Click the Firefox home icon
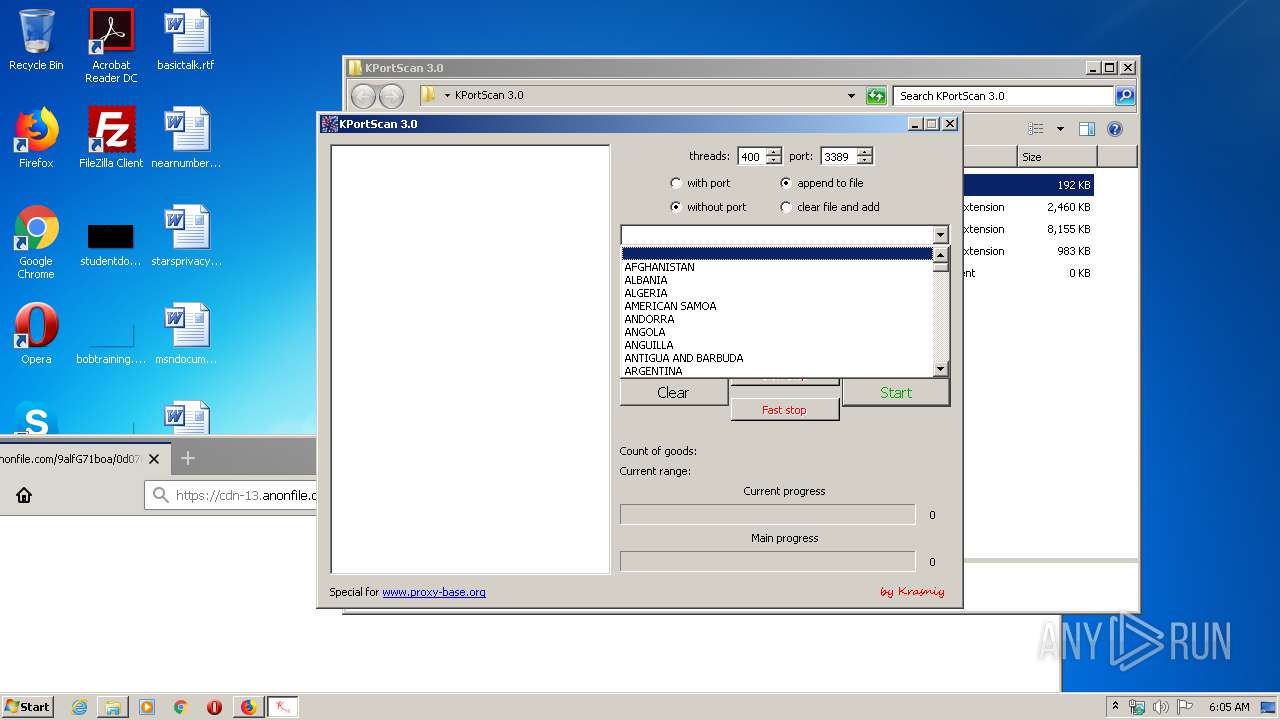The width and height of the screenshot is (1280, 720). (24, 495)
